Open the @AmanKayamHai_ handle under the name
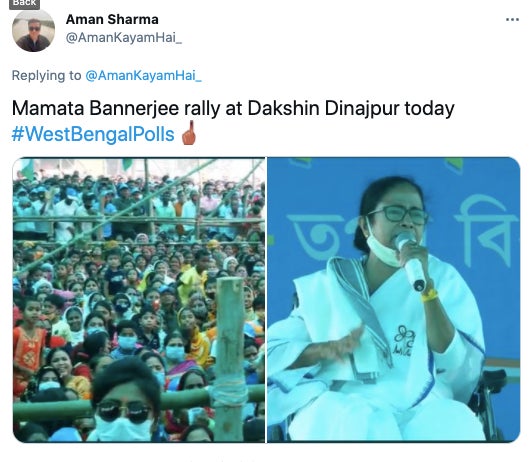The image size is (532, 462). 124,38
